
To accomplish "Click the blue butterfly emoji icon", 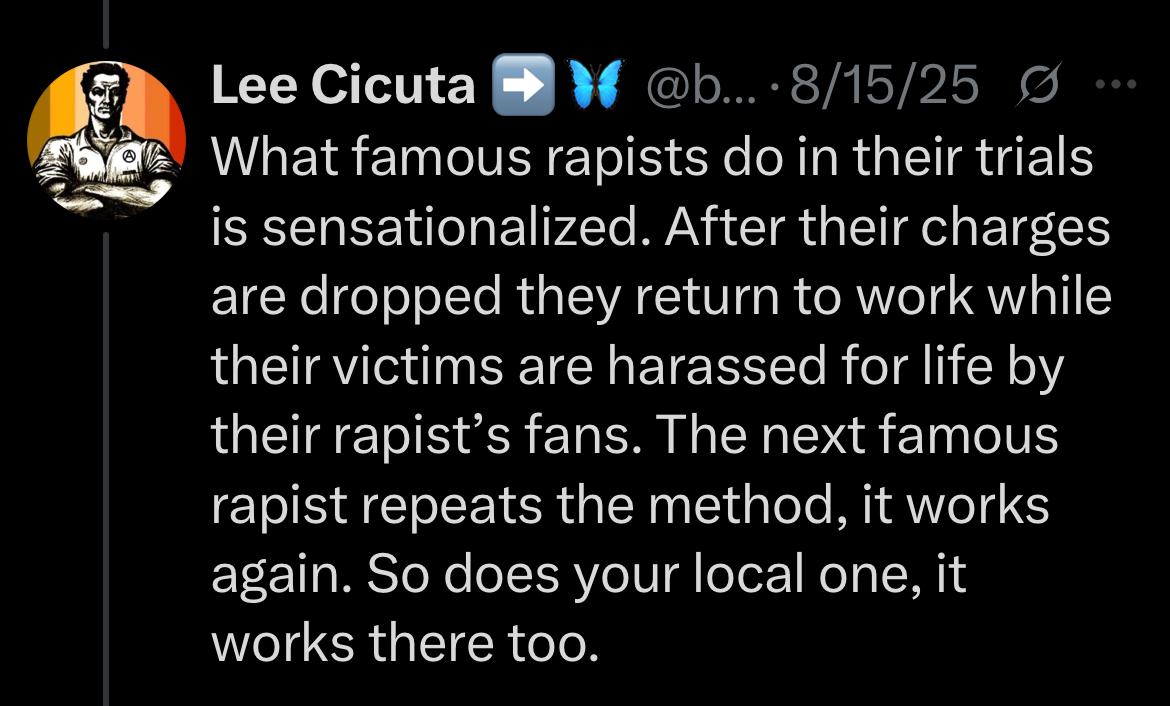I will click(x=596, y=86).
